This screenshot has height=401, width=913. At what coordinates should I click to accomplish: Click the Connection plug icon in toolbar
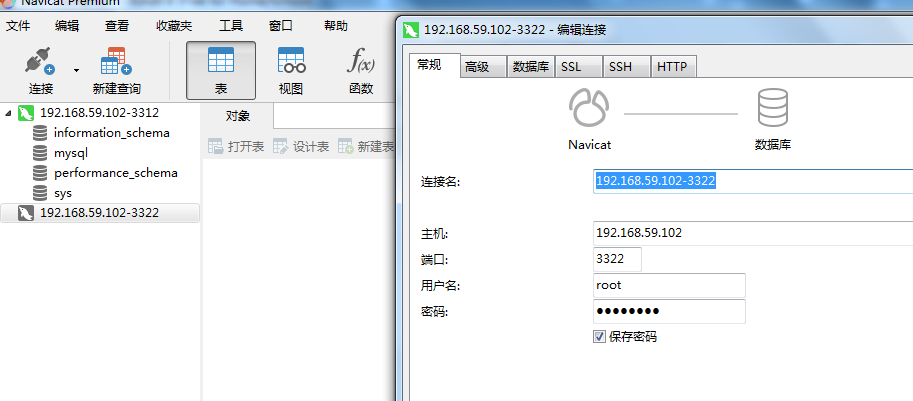click(40, 61)
